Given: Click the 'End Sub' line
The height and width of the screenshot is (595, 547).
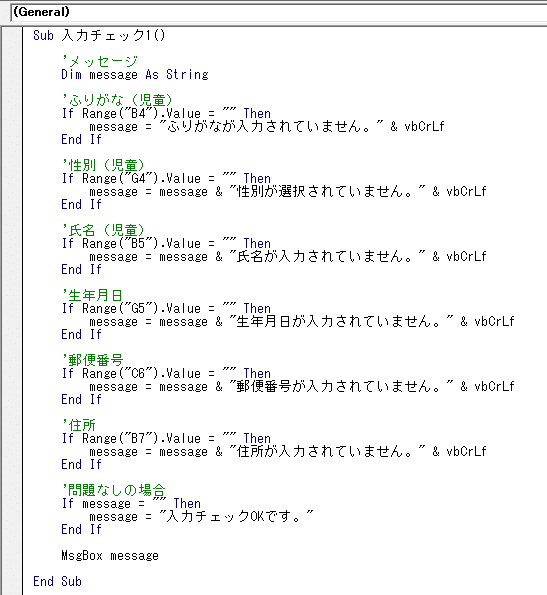Looking at the screenshot, I should pyautogui.click(x=57, y=581).
